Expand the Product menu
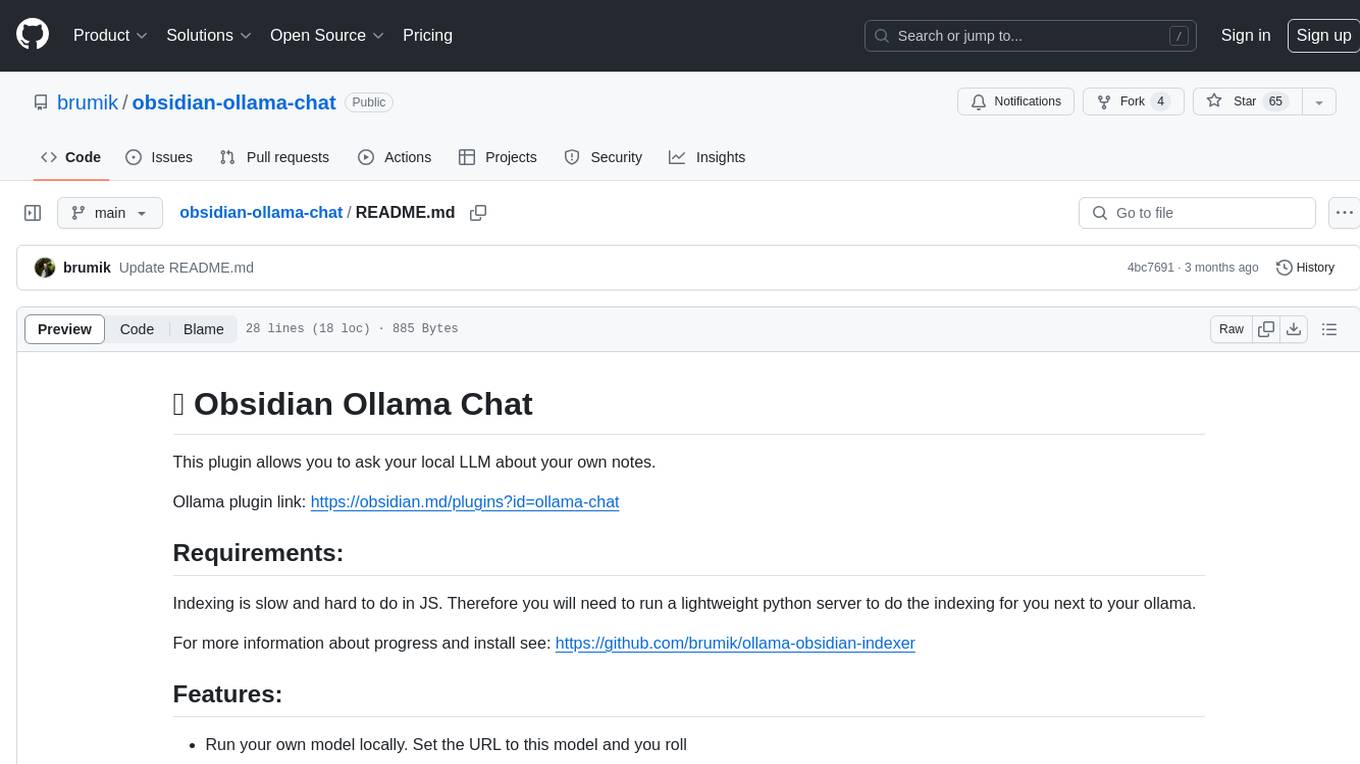This screenshot has height=764, width=1360. pyautogui.click(x=110, y=35)
